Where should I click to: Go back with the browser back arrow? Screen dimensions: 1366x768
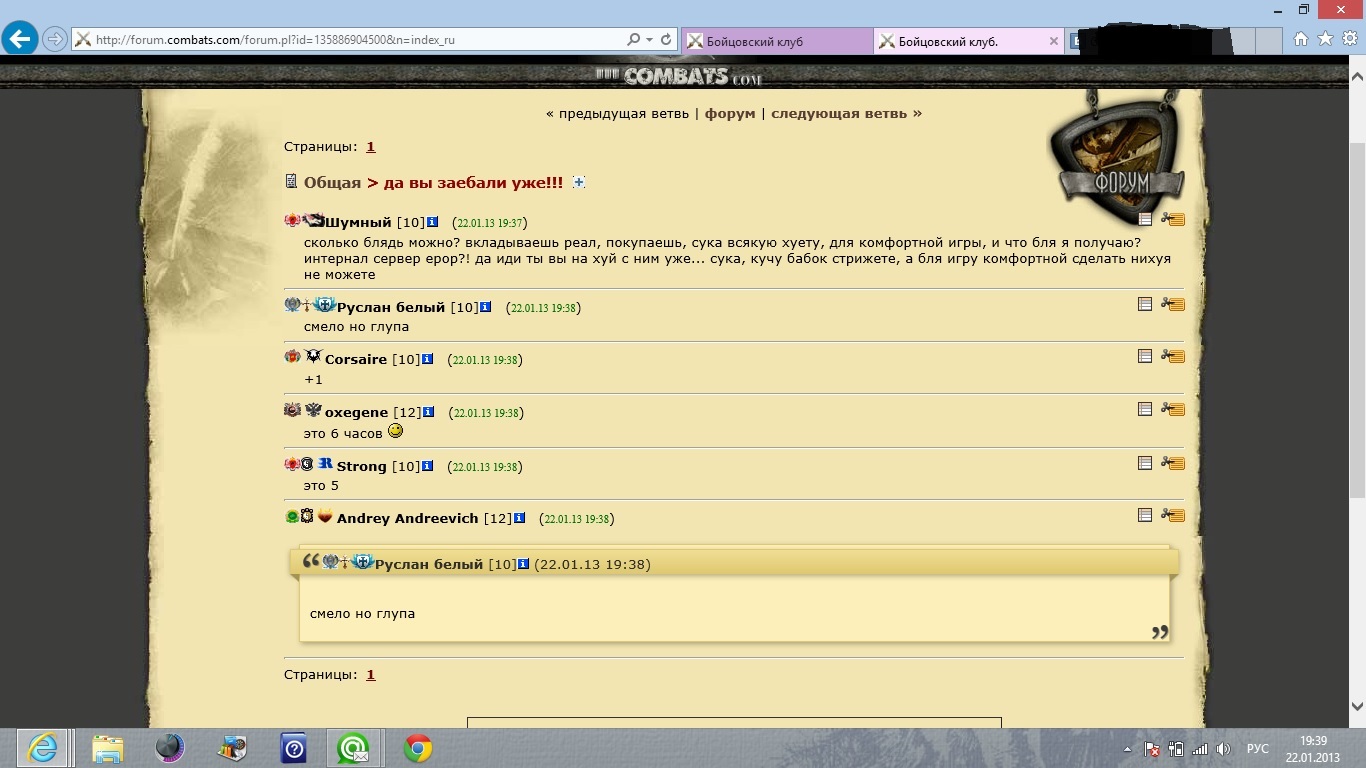(x=20, y=40)
